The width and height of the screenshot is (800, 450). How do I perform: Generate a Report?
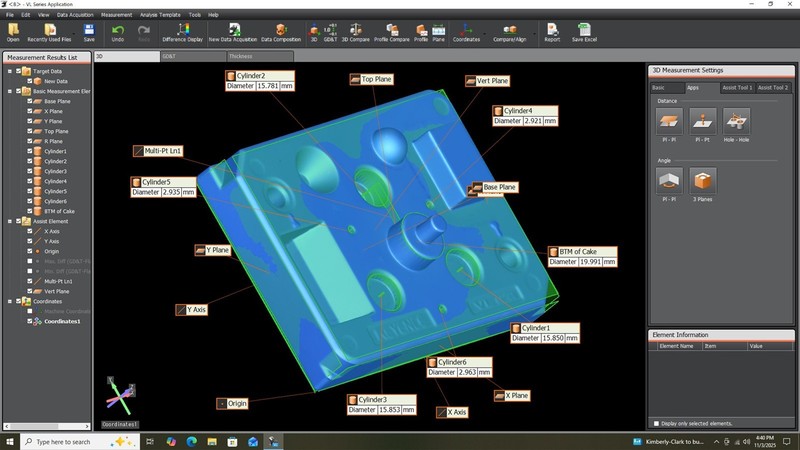(552, 33)
